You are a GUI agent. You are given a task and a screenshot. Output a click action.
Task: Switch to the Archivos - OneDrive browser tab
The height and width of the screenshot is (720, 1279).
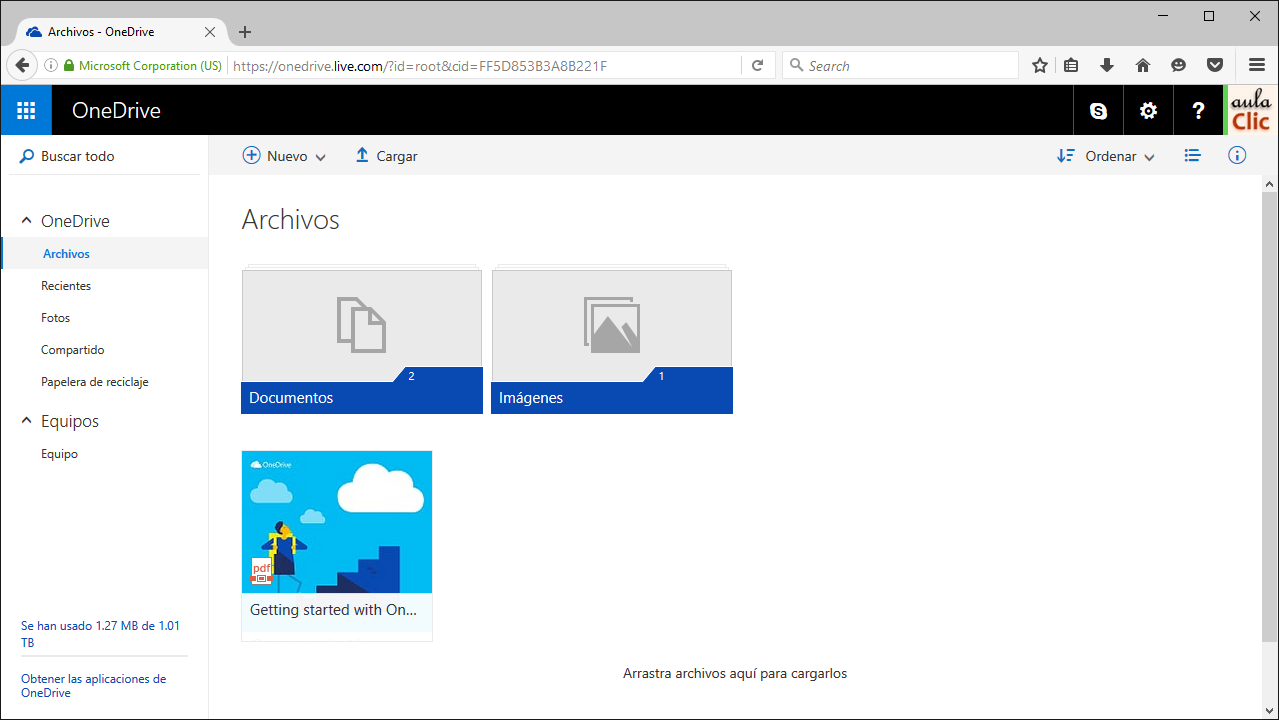[120, 32]
